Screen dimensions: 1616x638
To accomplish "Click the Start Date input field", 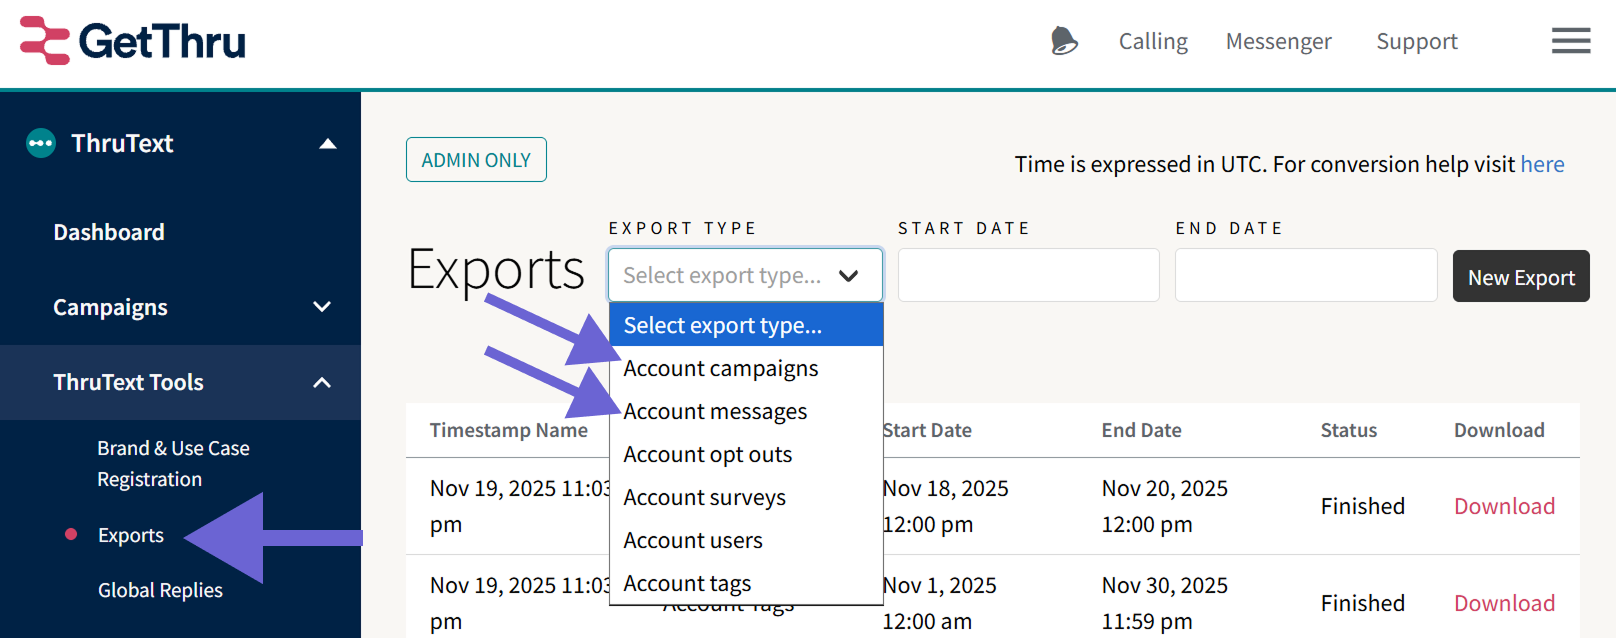I will [1028, 275].
